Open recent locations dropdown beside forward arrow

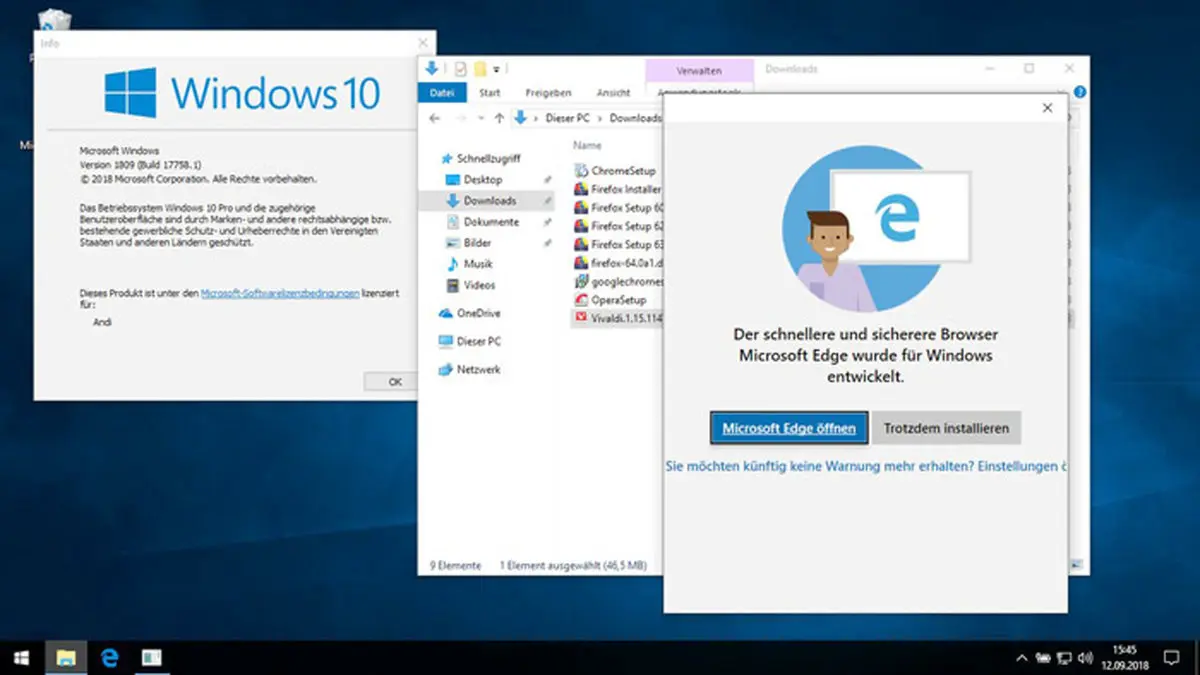(x=480, y=118)
